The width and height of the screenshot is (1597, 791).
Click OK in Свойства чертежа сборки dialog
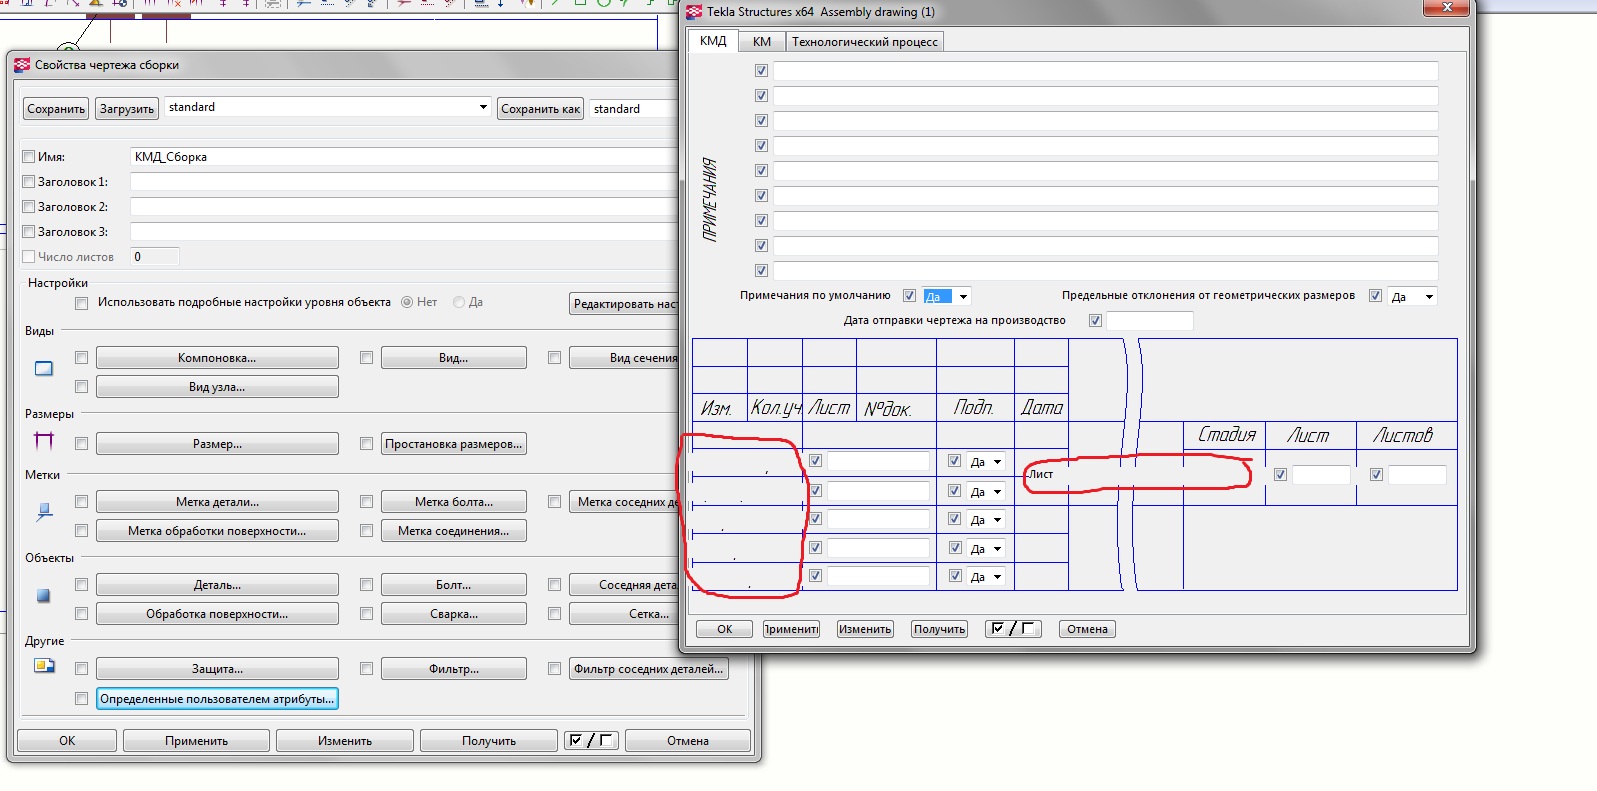click(x=67, y=741)
